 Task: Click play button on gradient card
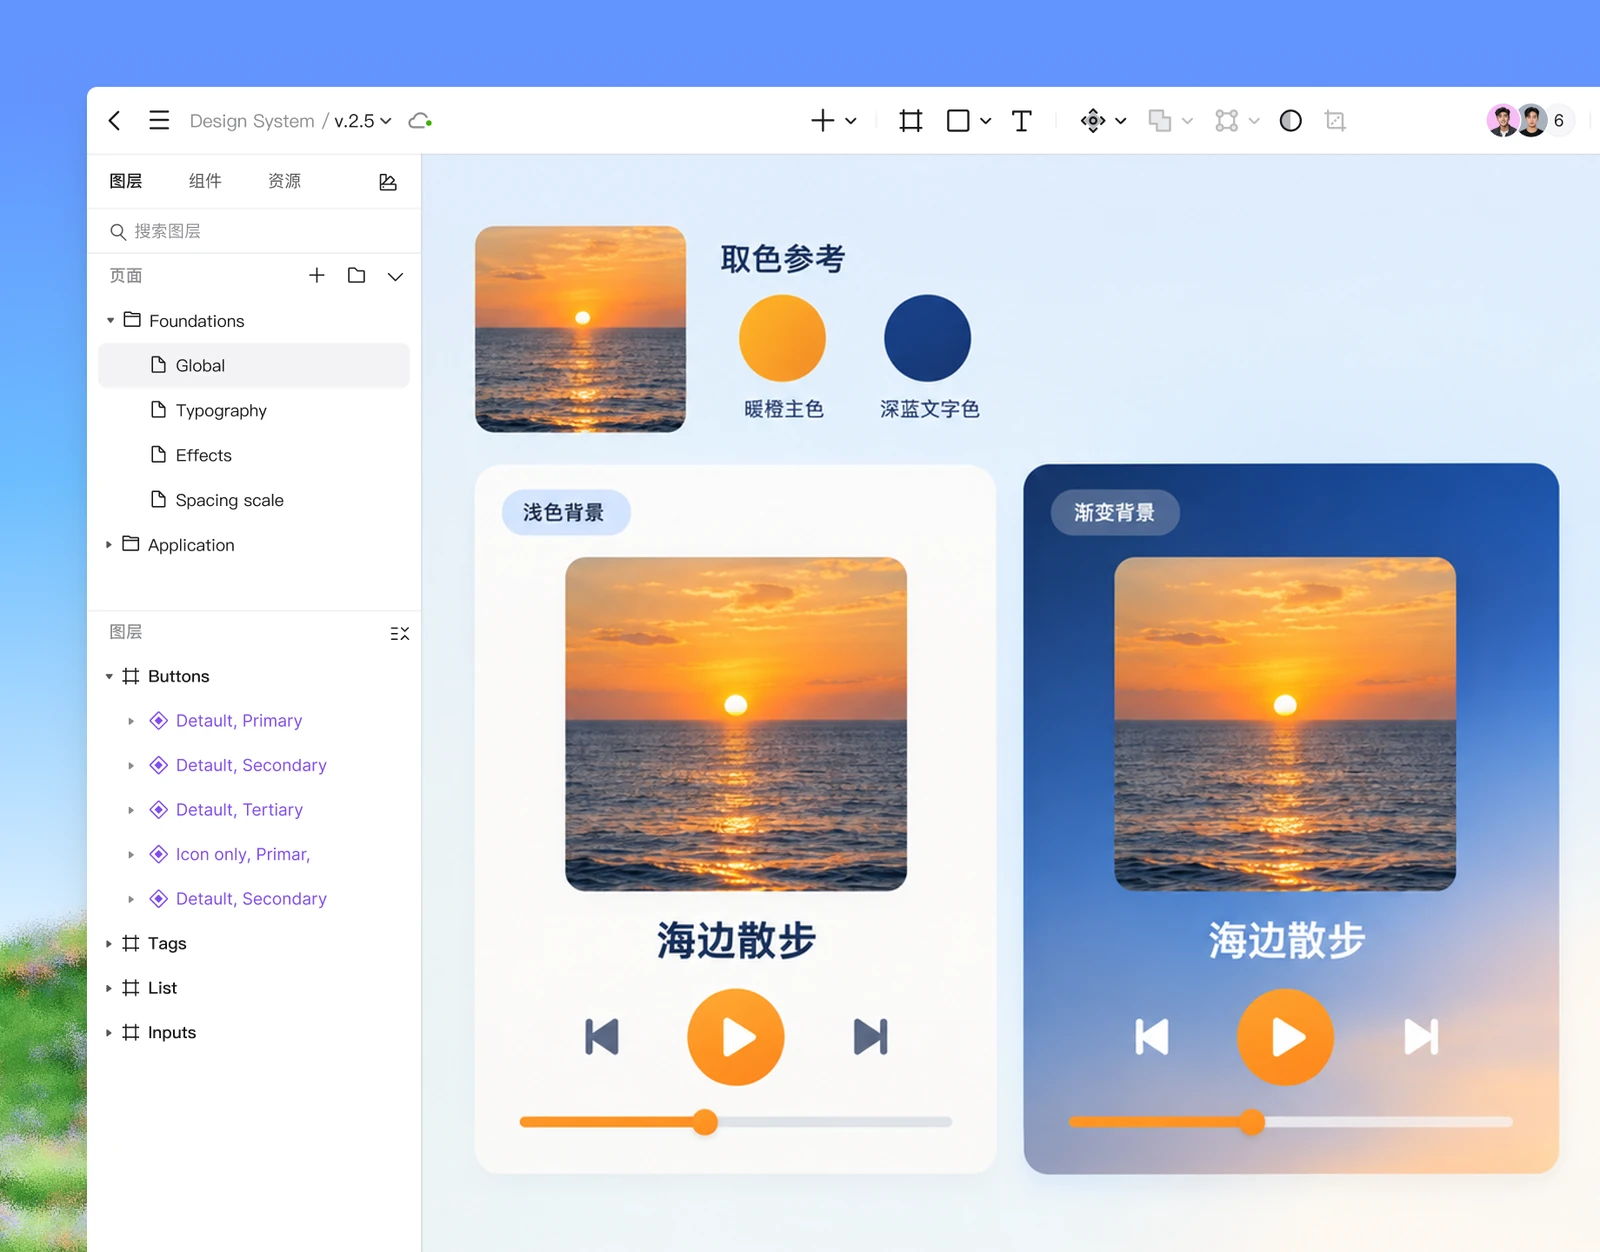click(1285, 1037)
